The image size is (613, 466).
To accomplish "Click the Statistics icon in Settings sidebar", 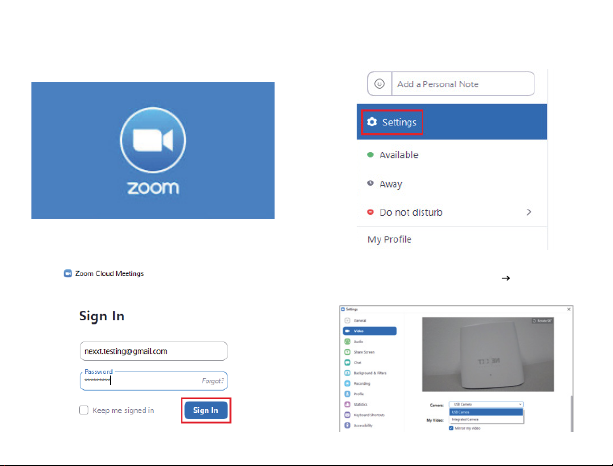I will pyautogui.click(x=347, y=404).
